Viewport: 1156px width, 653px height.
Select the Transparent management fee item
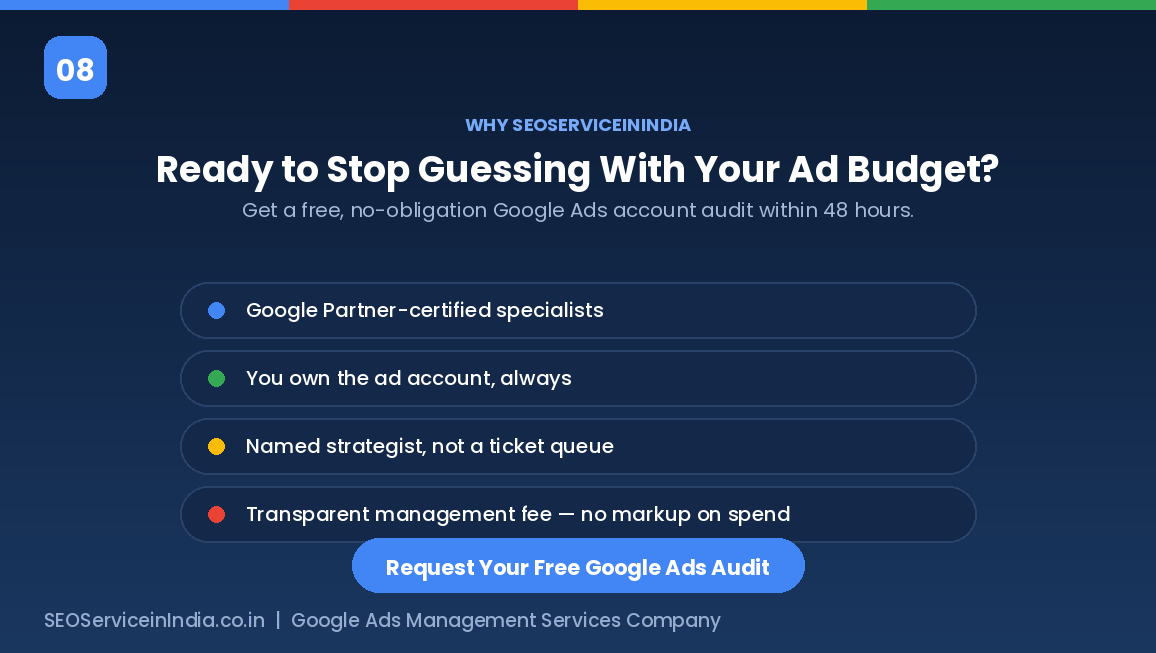578,514
